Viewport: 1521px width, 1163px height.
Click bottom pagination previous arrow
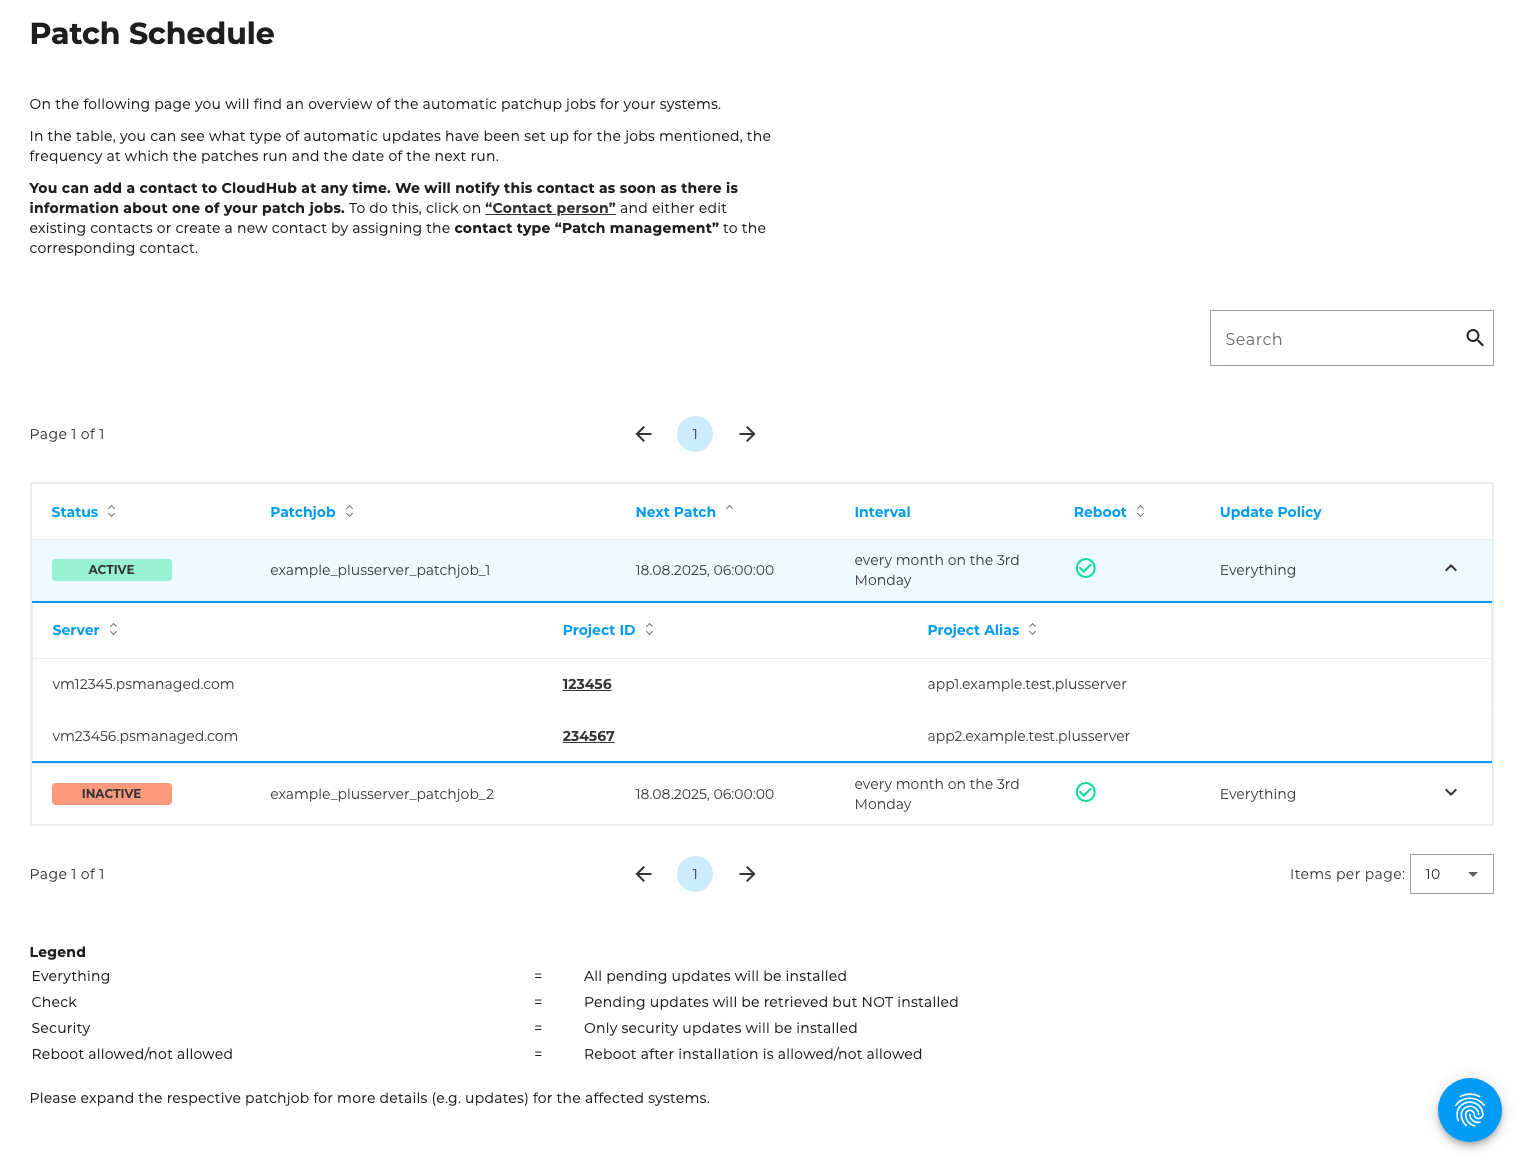point(643,874)
